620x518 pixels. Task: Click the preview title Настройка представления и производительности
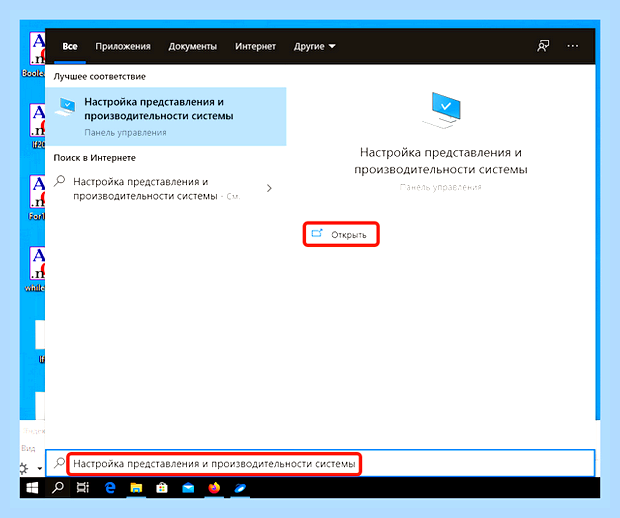click(x=440, y=161)
